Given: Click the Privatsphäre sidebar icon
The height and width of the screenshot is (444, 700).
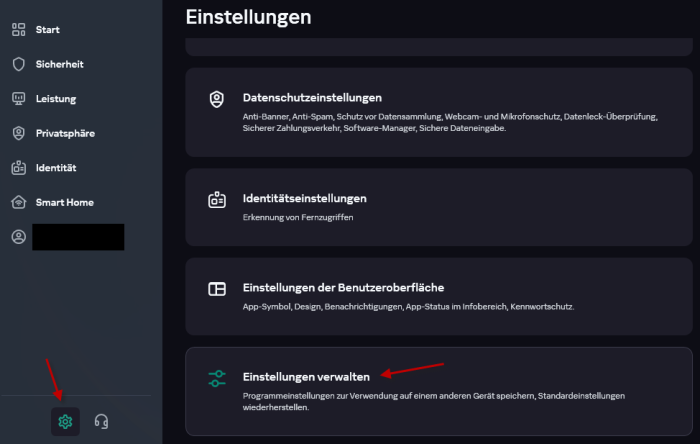Looking at the screenshot, I should pos(18,133).
